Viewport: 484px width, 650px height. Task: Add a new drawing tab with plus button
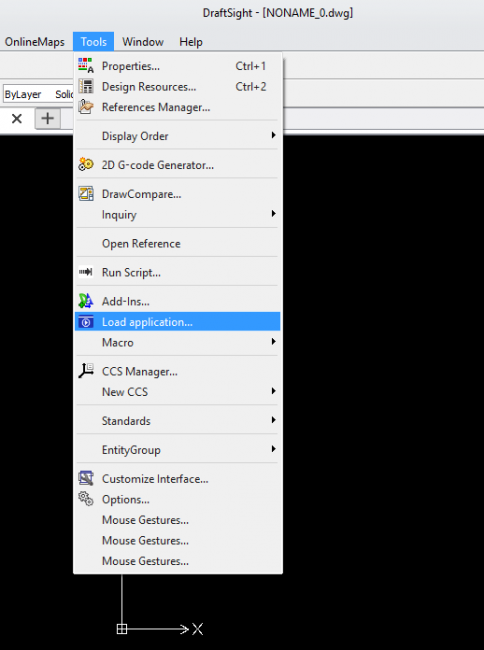click(48, 119)
